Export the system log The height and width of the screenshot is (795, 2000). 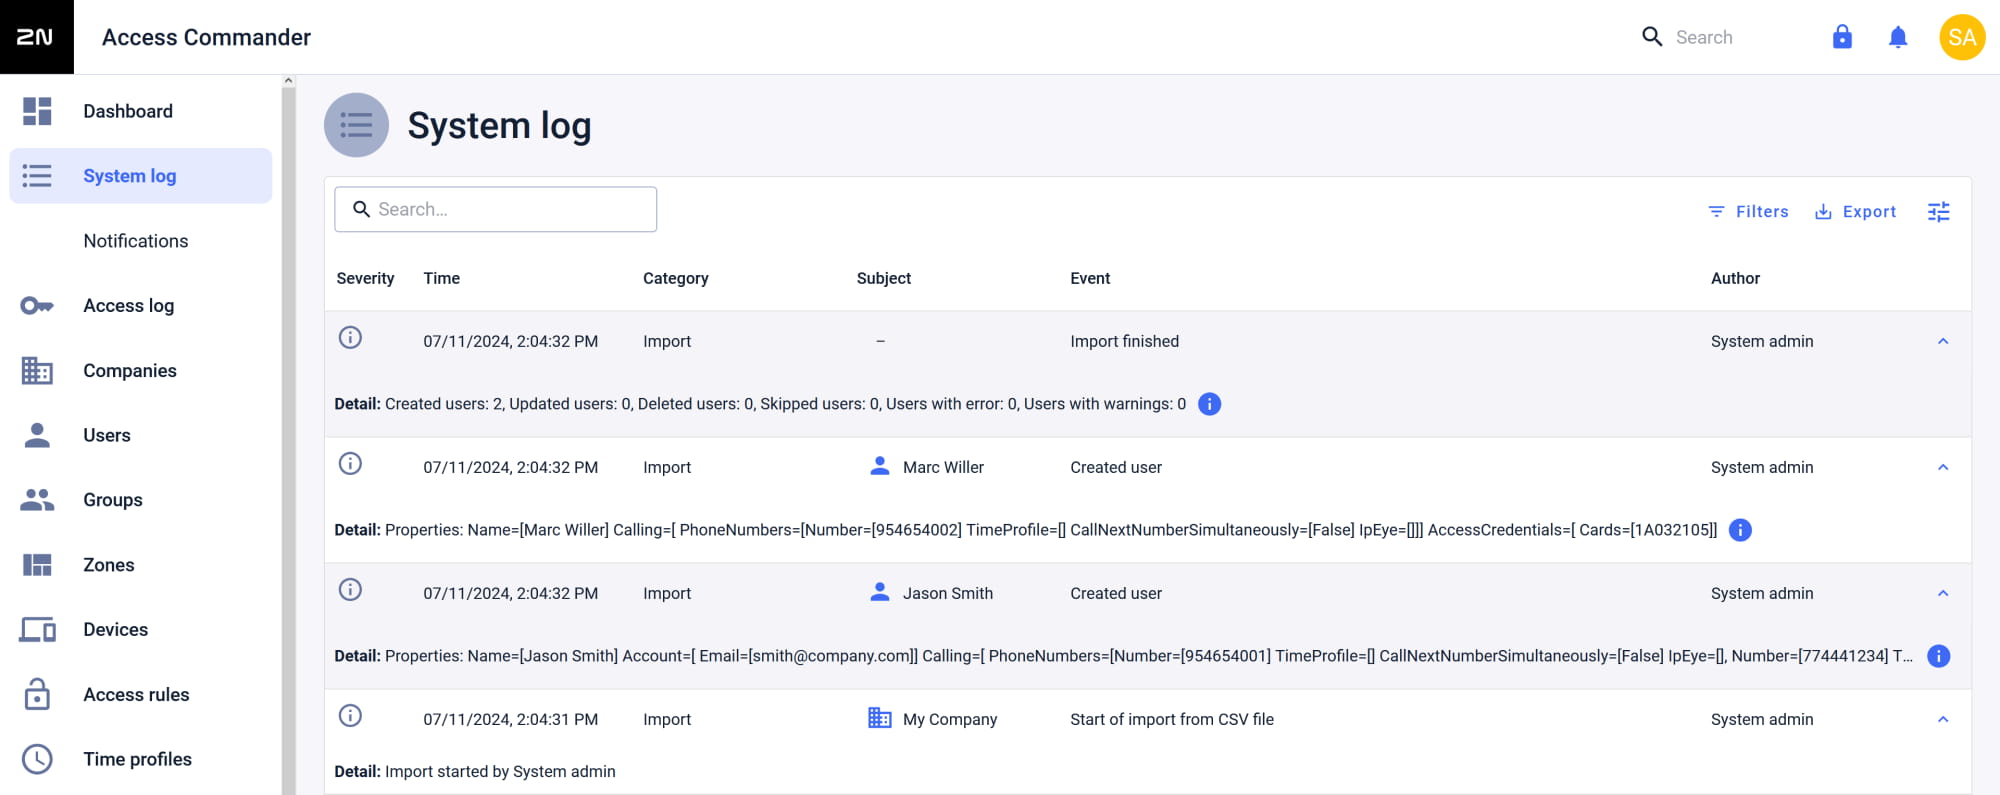1856,212
